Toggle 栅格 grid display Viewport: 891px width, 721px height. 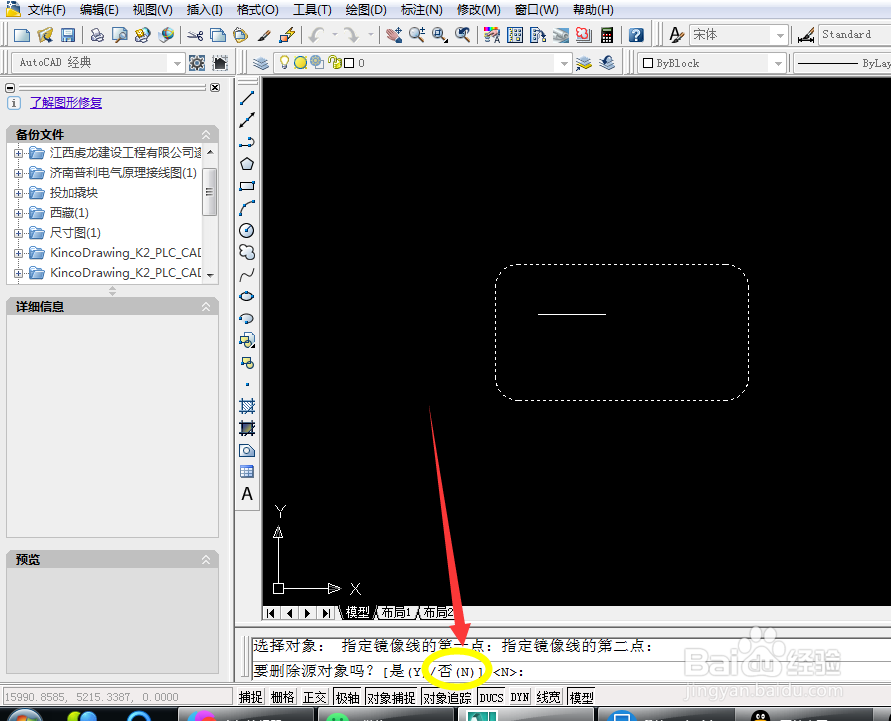point(282,697)
